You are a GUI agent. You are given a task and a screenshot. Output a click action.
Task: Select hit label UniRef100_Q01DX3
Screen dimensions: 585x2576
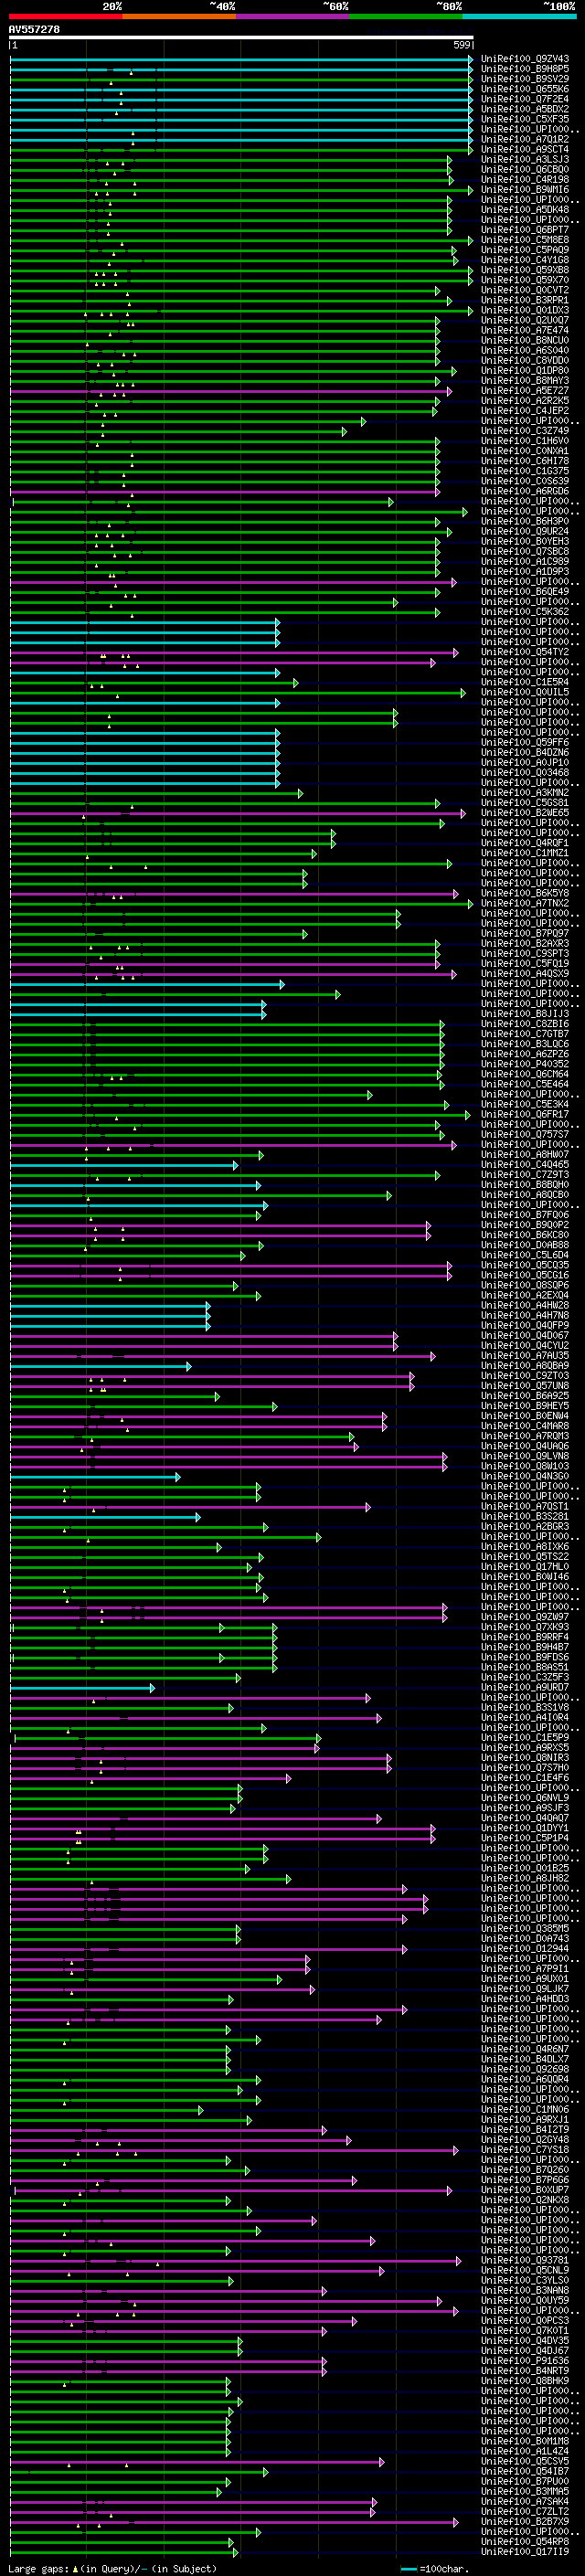(x=525, y=310)
